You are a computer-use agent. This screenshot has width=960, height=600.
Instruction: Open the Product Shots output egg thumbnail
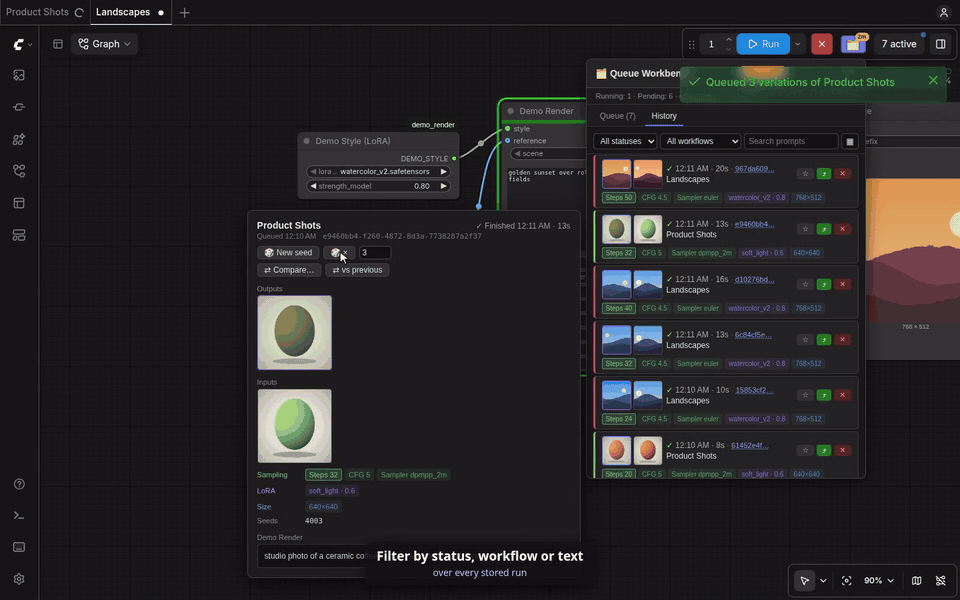(294, 333)
